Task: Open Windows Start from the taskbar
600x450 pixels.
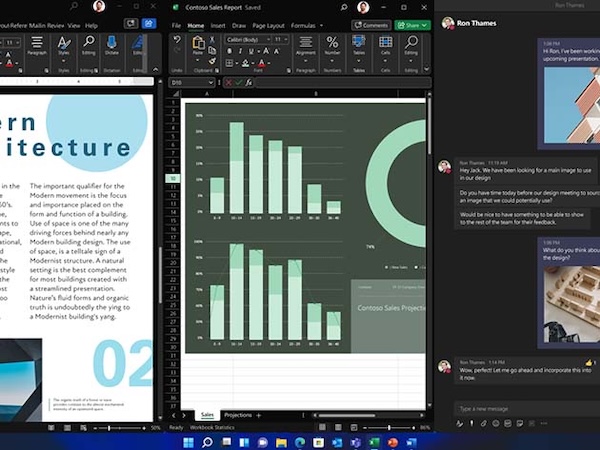Action: pos(186,441)
